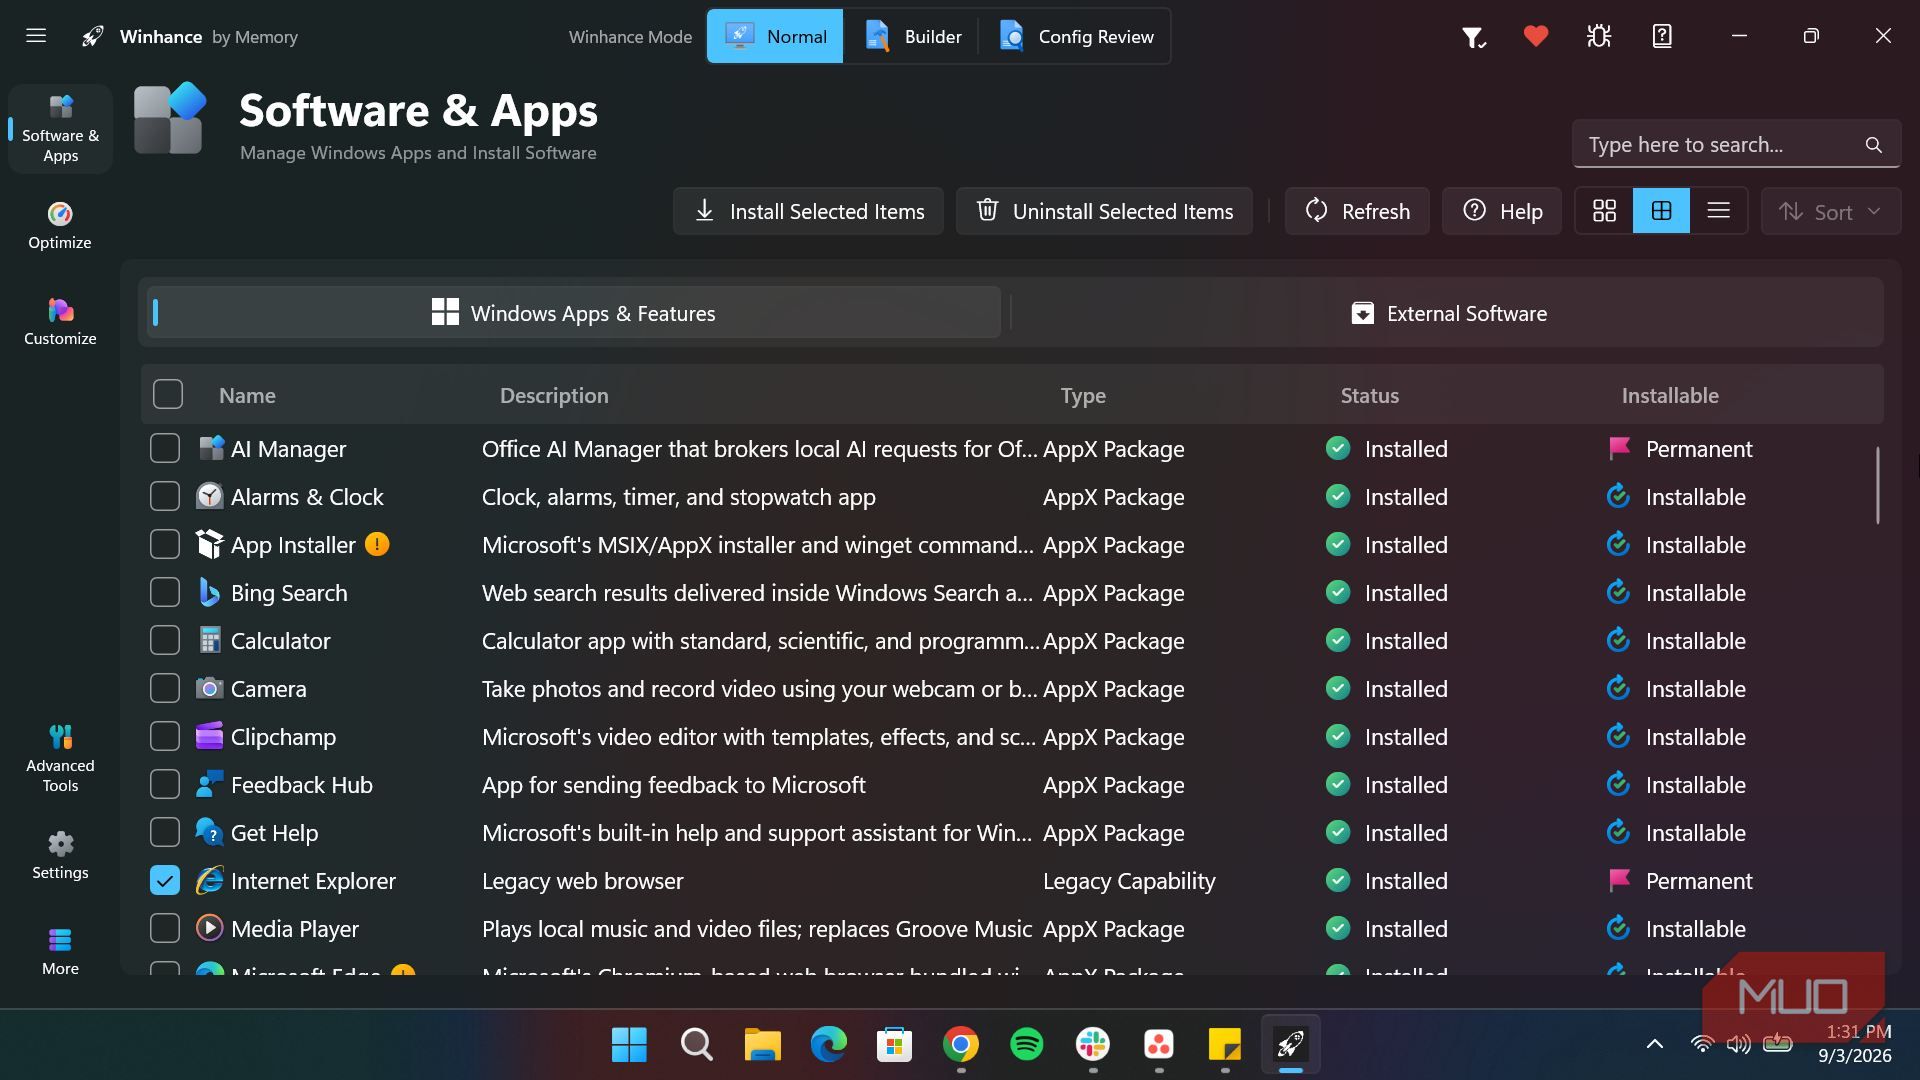Check the Clipchamp checkbox

pos(165,736)
